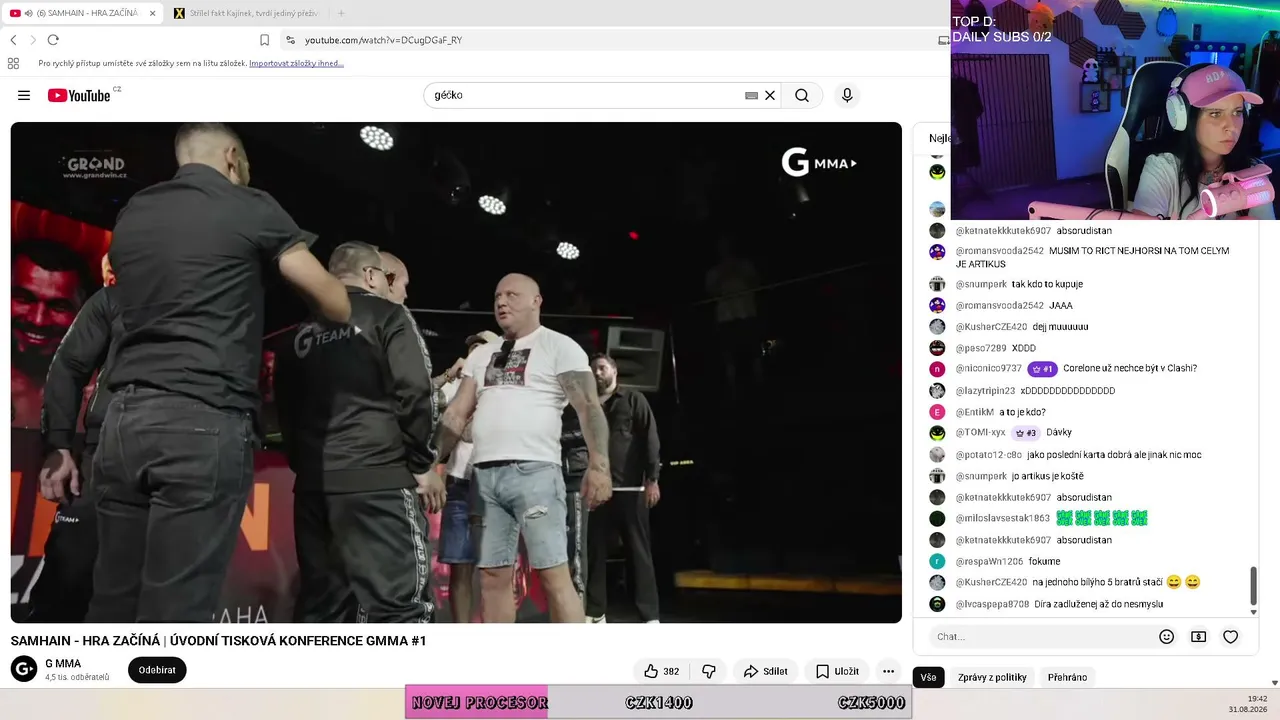Click the taskbar clock showing 19:42
Viewport: 1280px width, 720px height.
tap(1257, 699)
